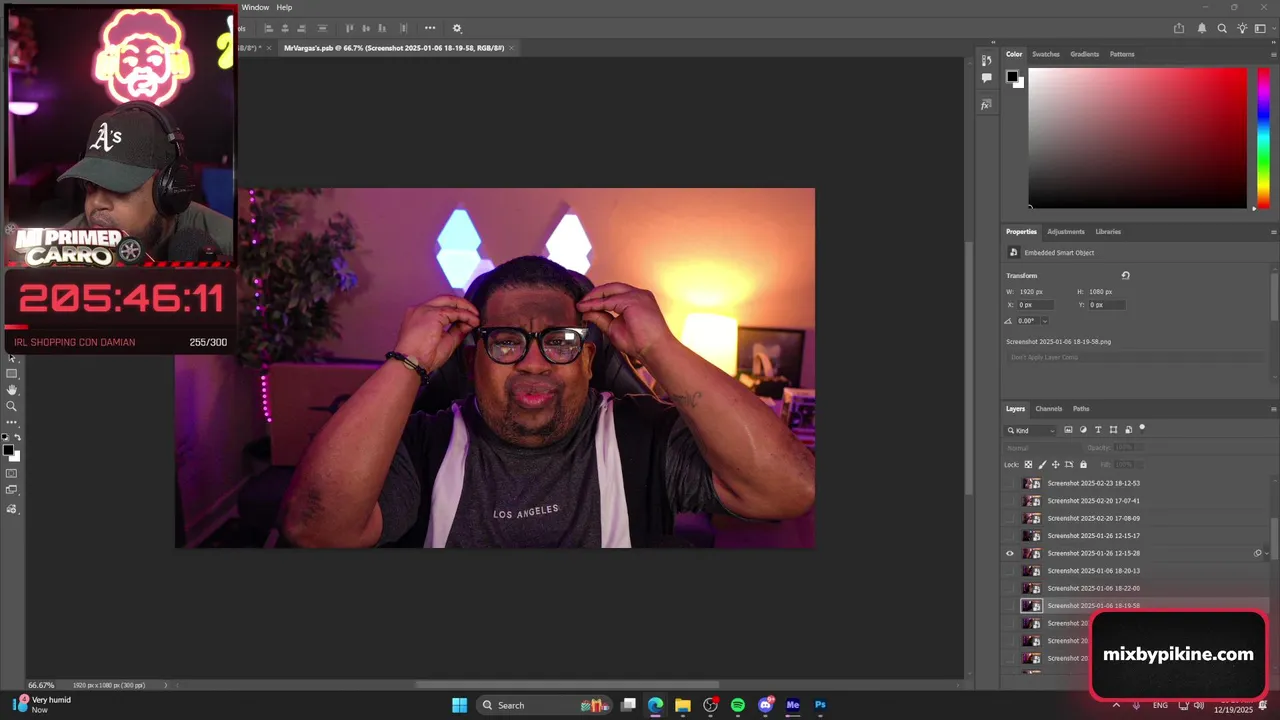Open the options bar settings gear

[x=457, y=28]
